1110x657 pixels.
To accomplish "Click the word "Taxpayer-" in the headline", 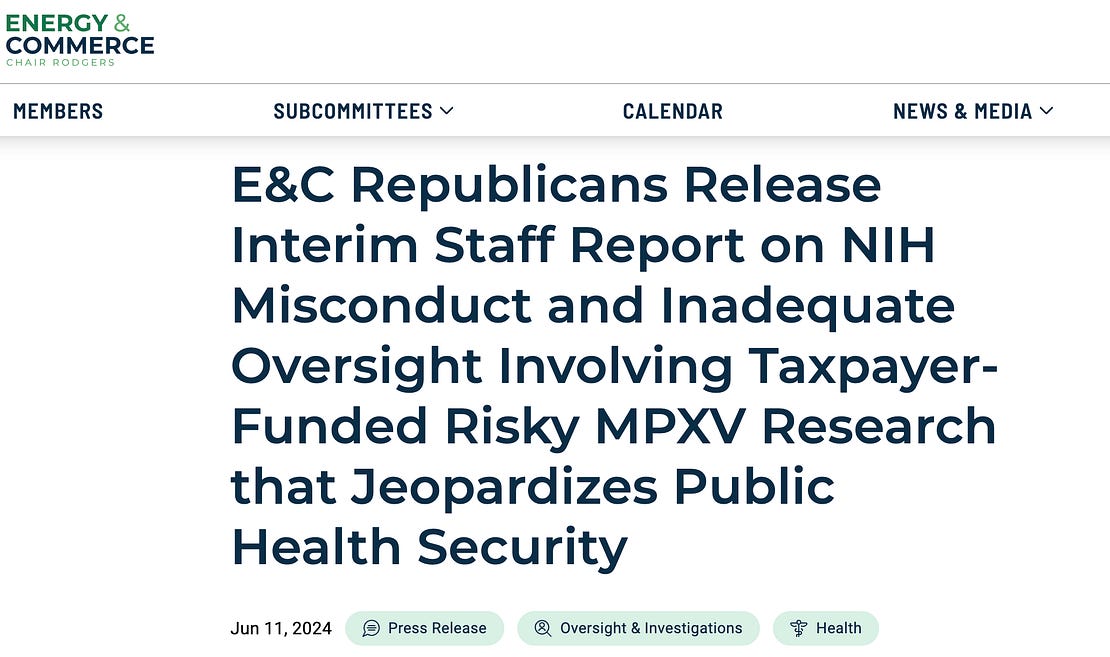I will click(x=874, y=367).
